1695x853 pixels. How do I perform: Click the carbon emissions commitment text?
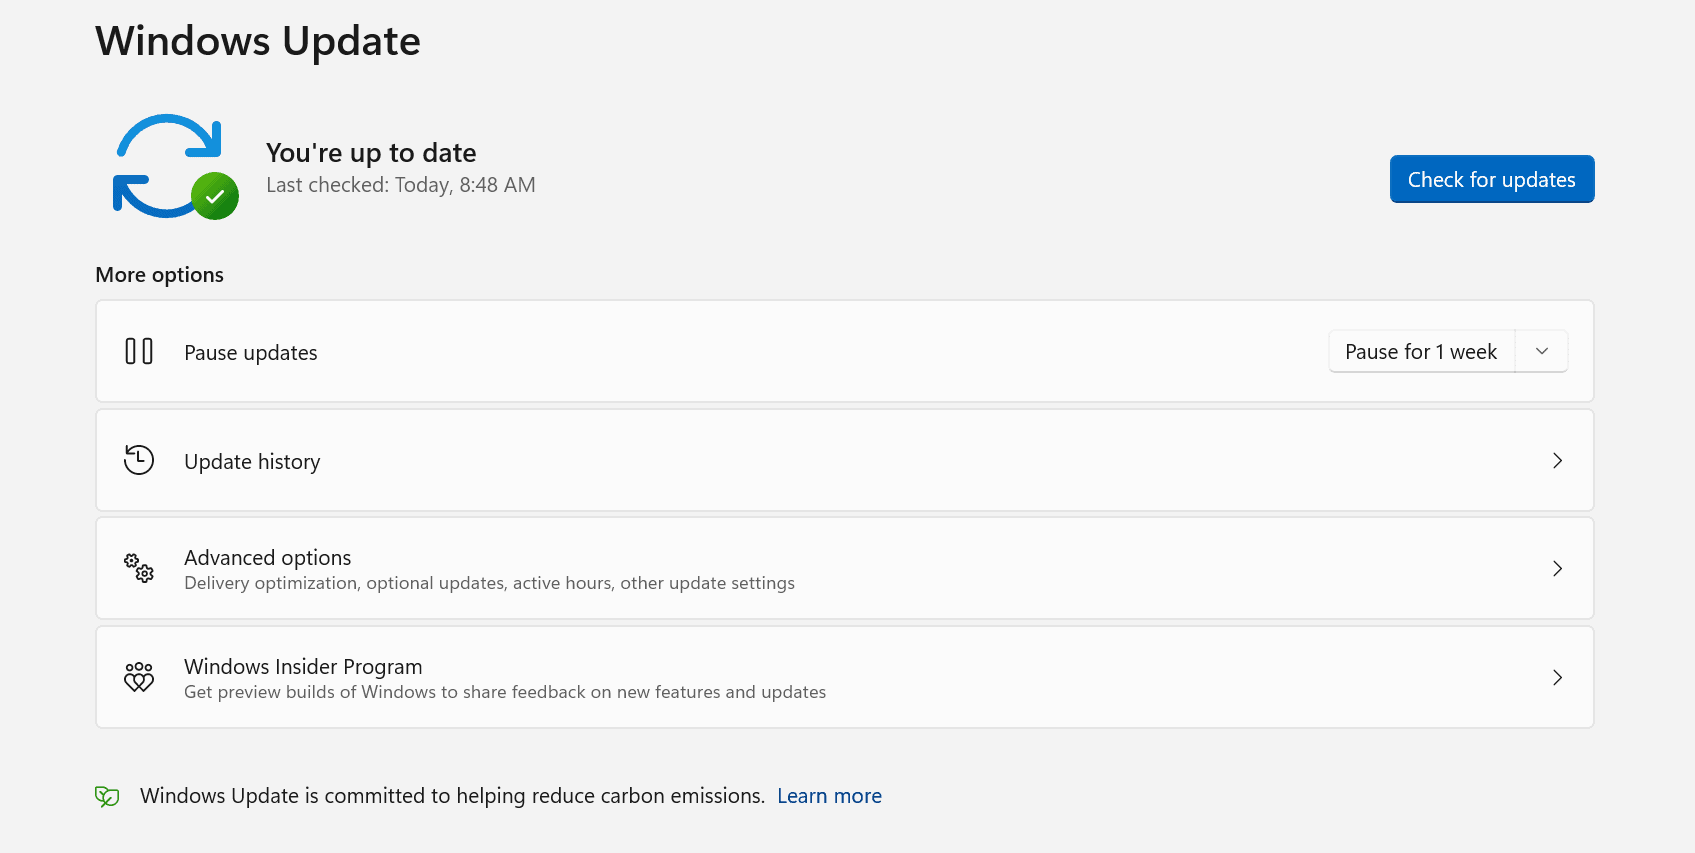[x=452, y=796]
